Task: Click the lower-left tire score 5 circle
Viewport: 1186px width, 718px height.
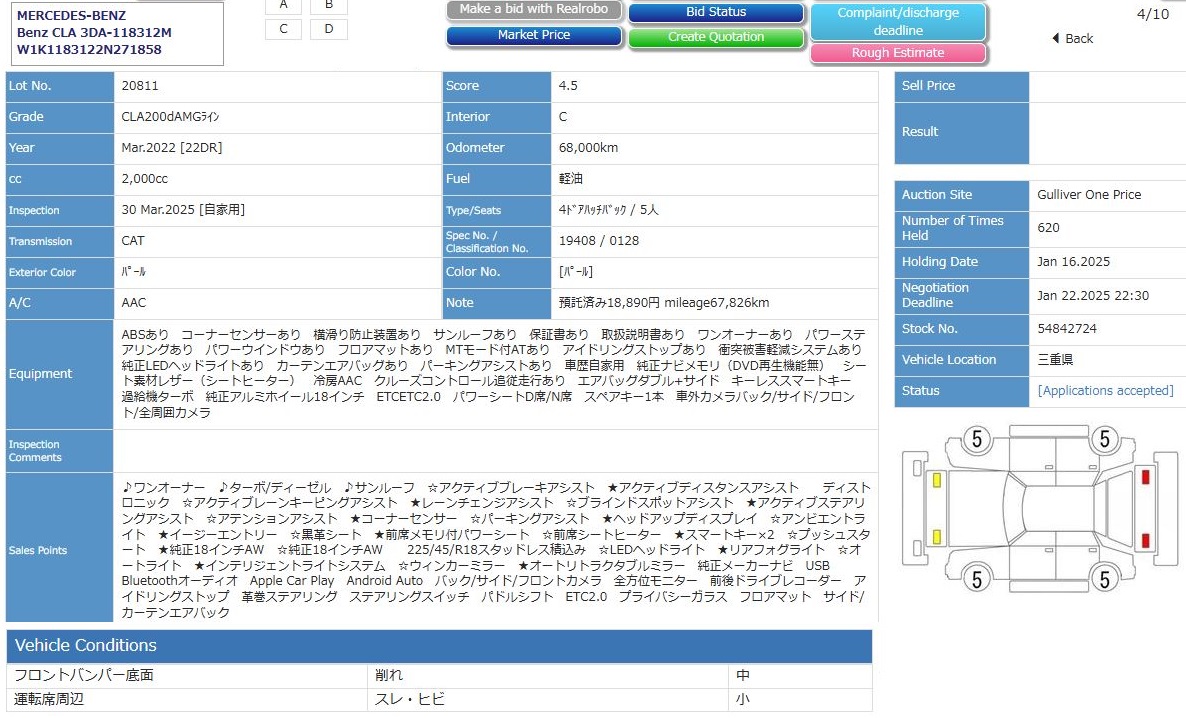Action: (976, 577)
